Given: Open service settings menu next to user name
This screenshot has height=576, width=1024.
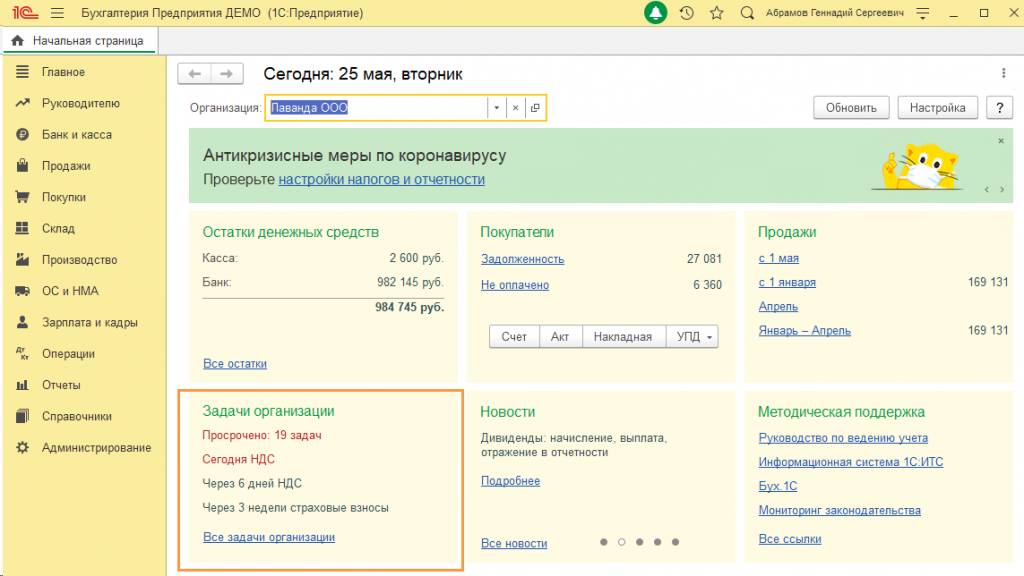Looking at the screenshot, I should [x=923, y=12].
